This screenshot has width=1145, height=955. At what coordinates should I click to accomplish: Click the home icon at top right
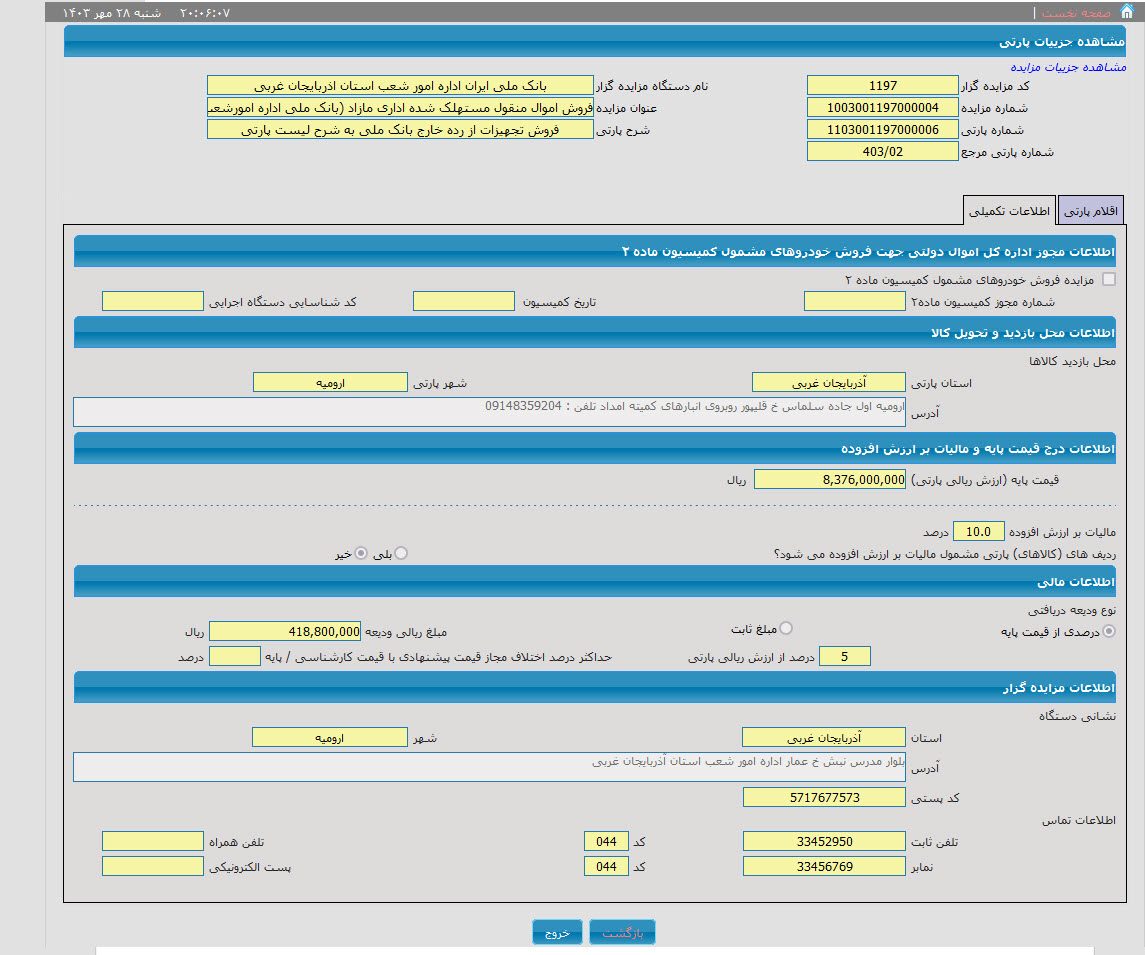tap(1126, 12)
